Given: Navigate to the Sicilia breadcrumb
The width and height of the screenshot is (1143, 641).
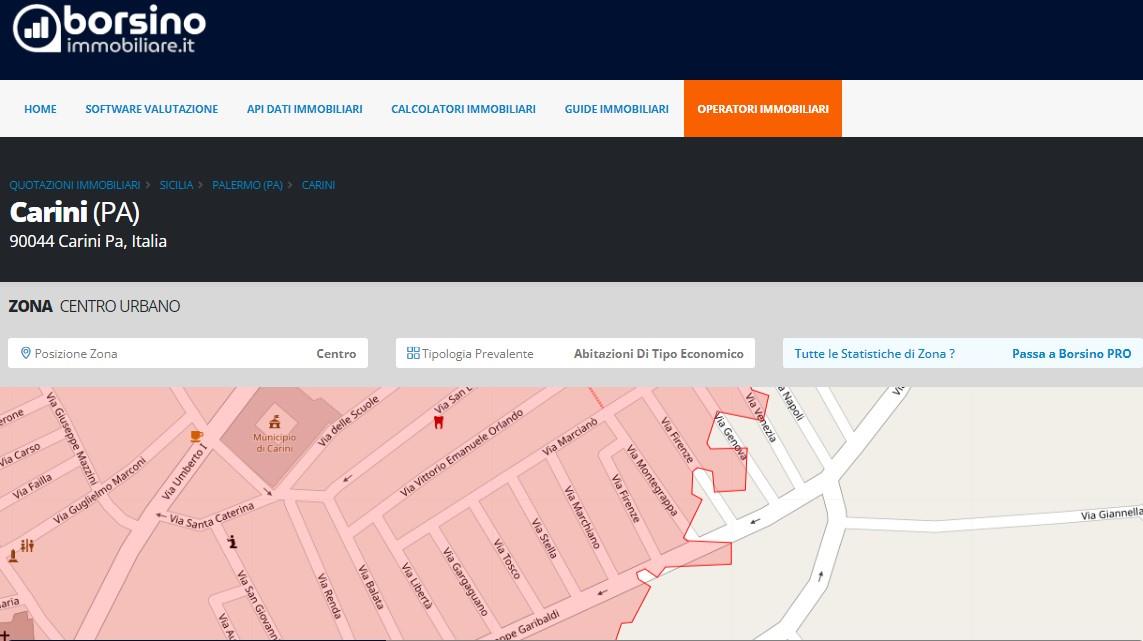Looking at the screenshot, I should (176, 185).
